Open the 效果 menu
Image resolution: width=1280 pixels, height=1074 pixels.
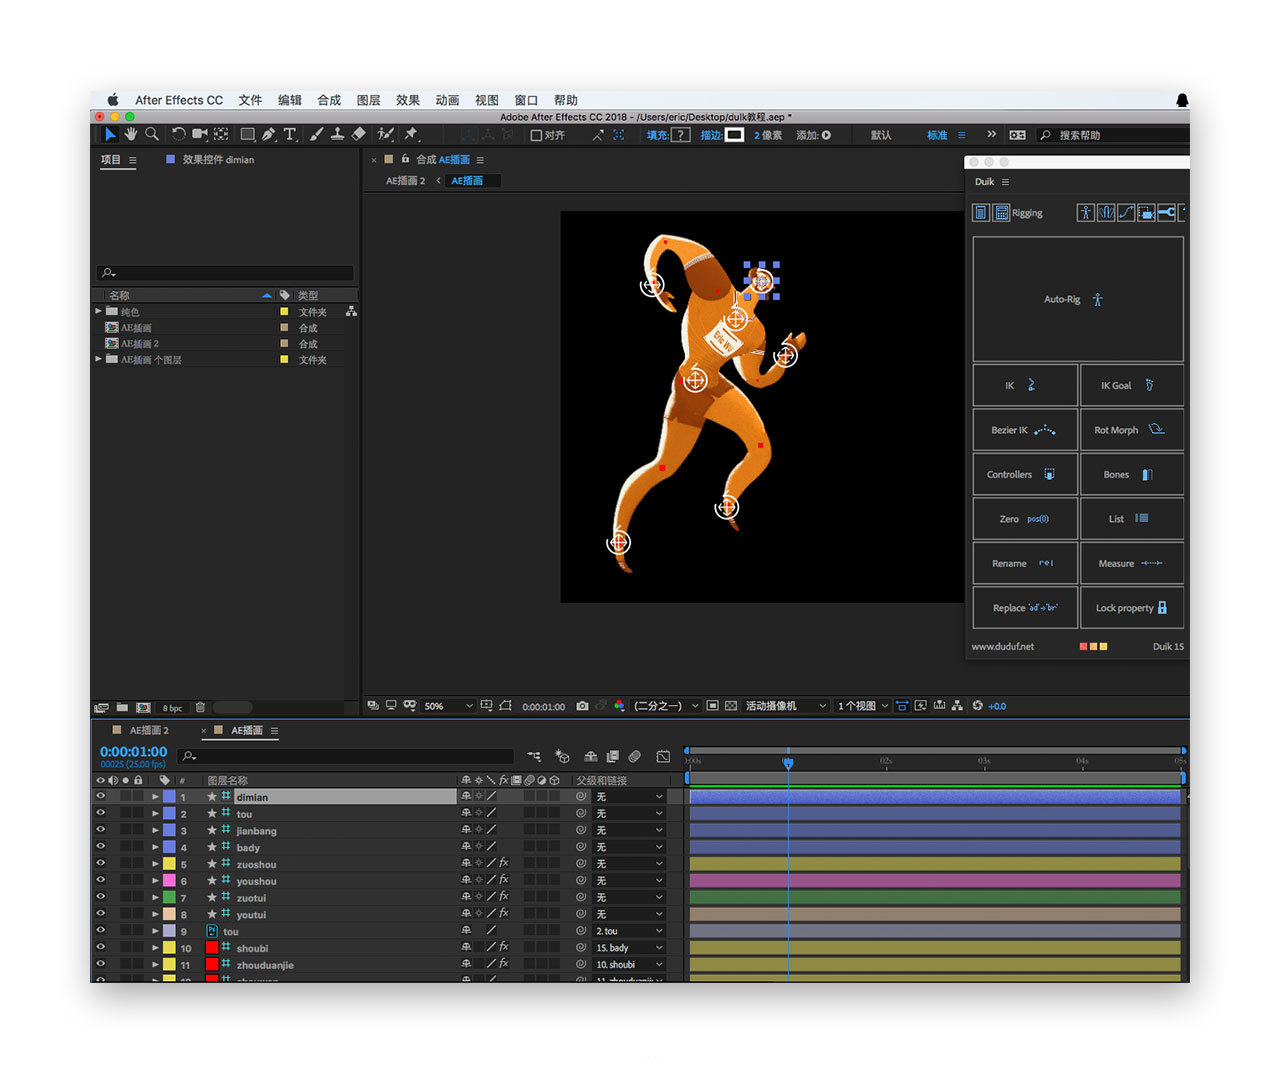pos(408,100)
